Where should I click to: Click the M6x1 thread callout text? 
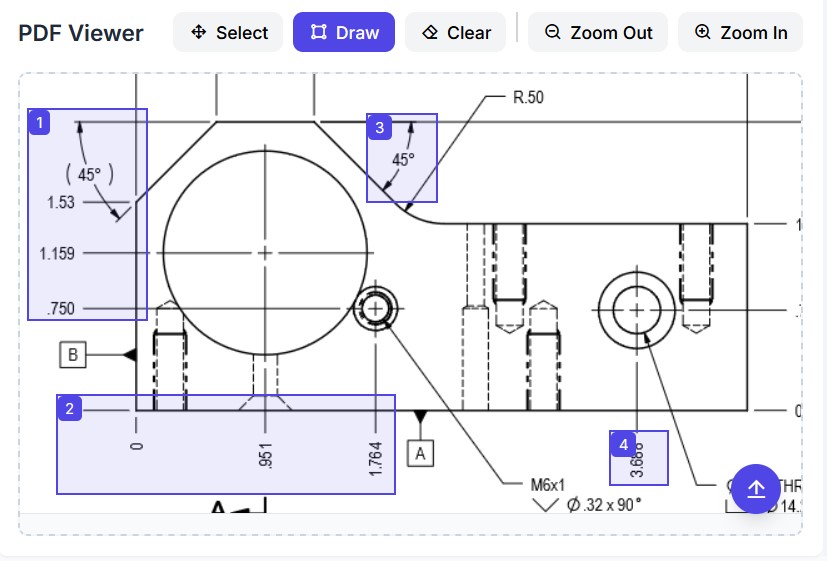point(547,484)
